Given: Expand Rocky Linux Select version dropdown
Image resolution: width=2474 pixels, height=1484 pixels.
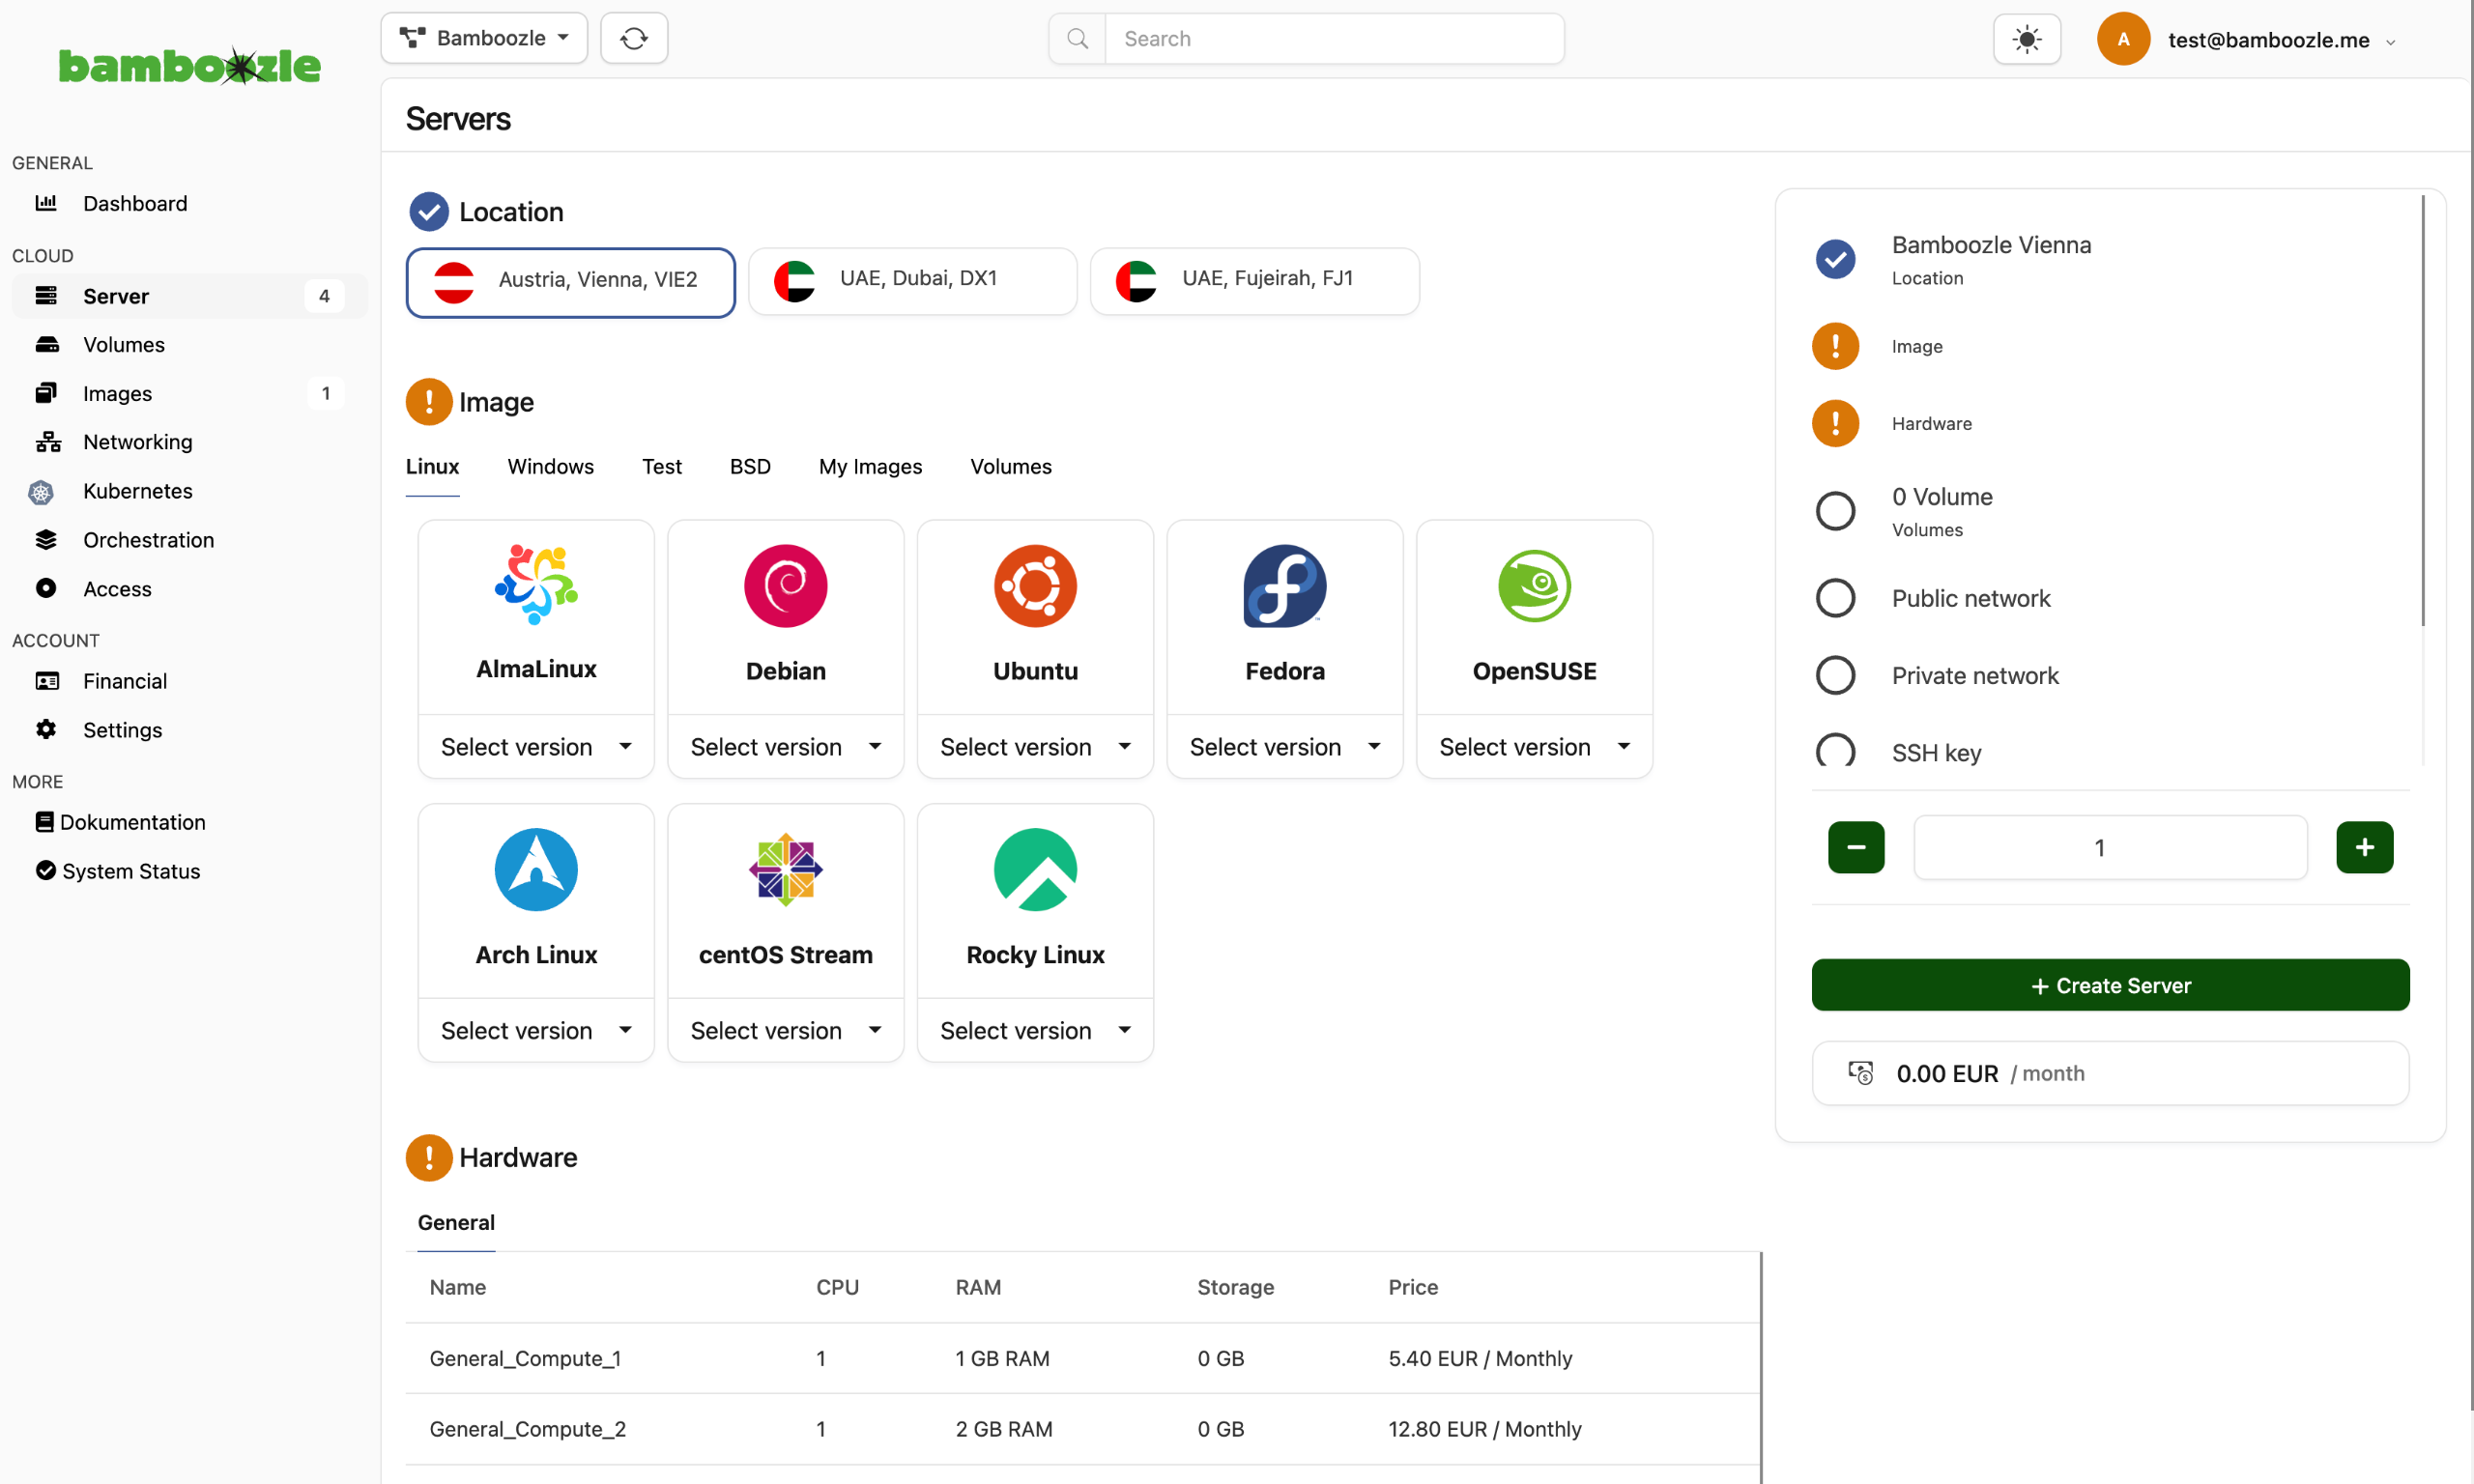Looking at the screenshot, I should [x=1035, y=1031].
